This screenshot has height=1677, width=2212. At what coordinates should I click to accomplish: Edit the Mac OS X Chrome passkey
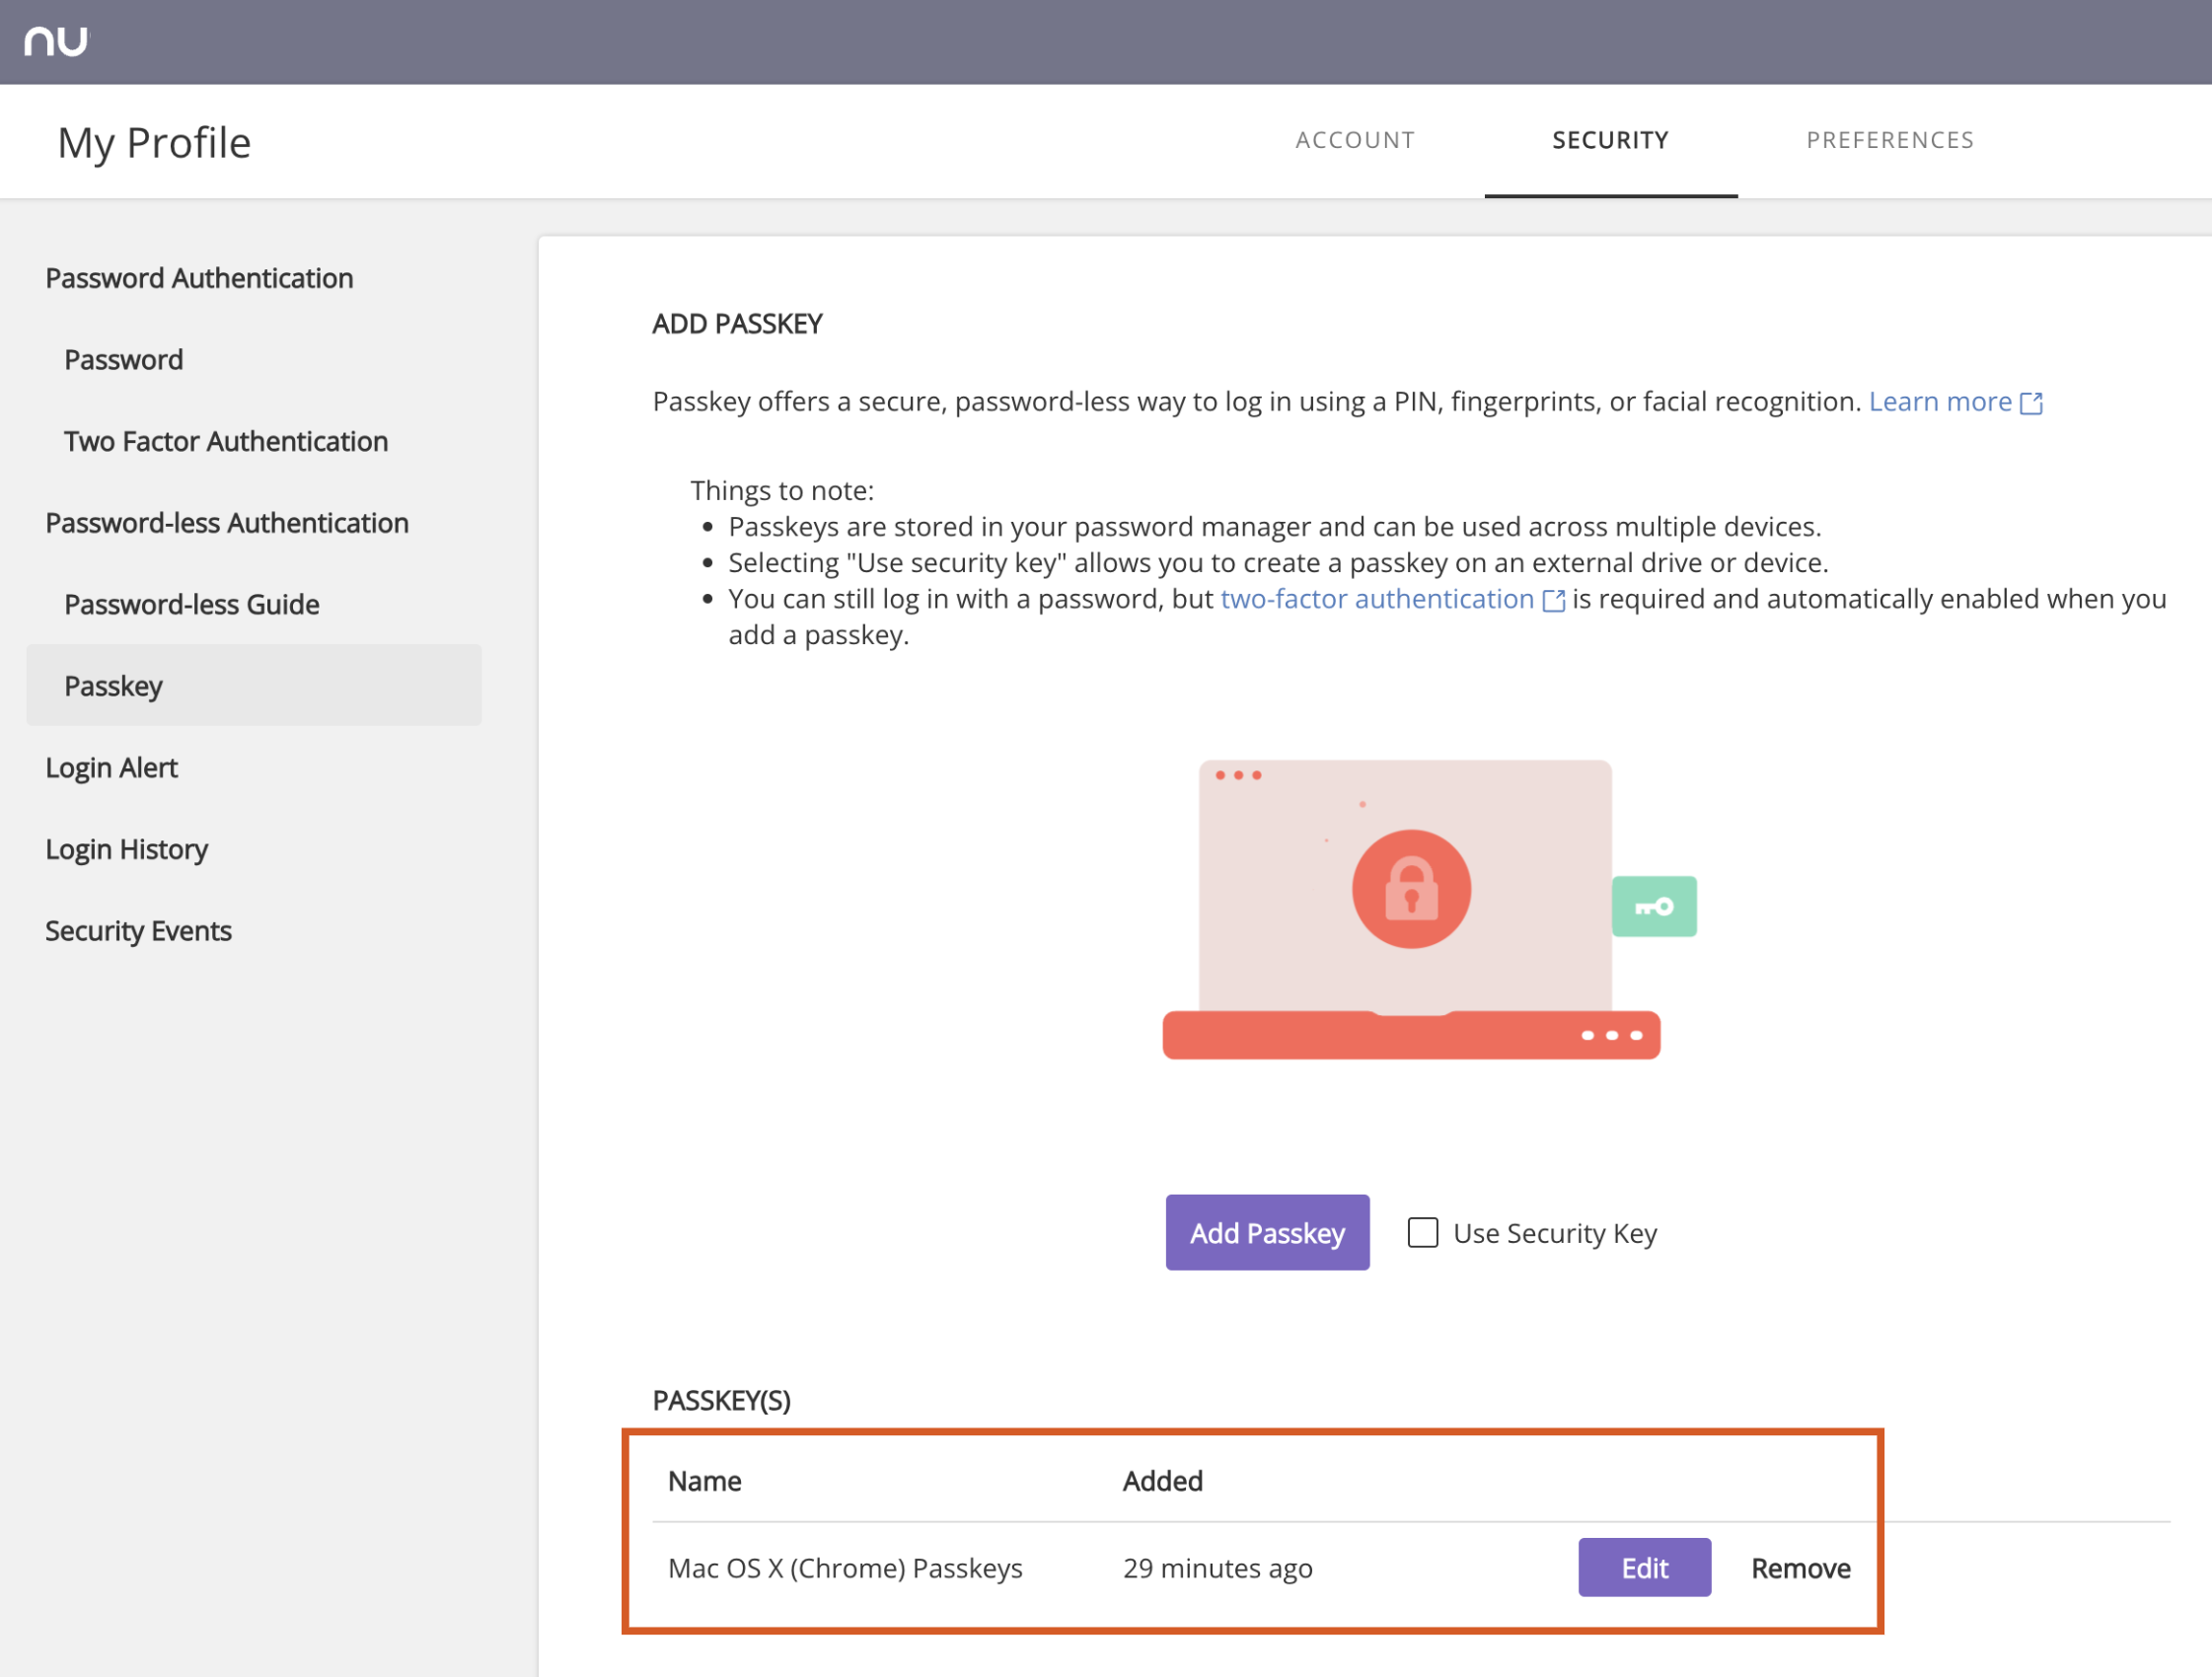pyautogui.click(x=1644, y=1568)
